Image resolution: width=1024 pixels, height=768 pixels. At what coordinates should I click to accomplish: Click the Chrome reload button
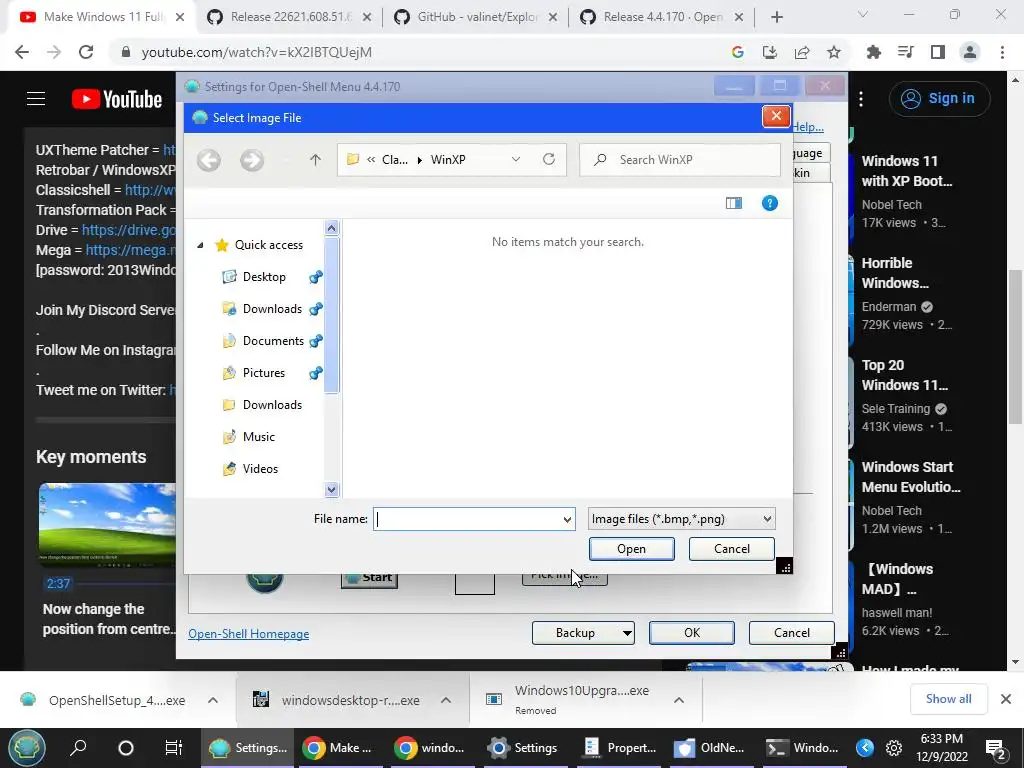(86, 52)
